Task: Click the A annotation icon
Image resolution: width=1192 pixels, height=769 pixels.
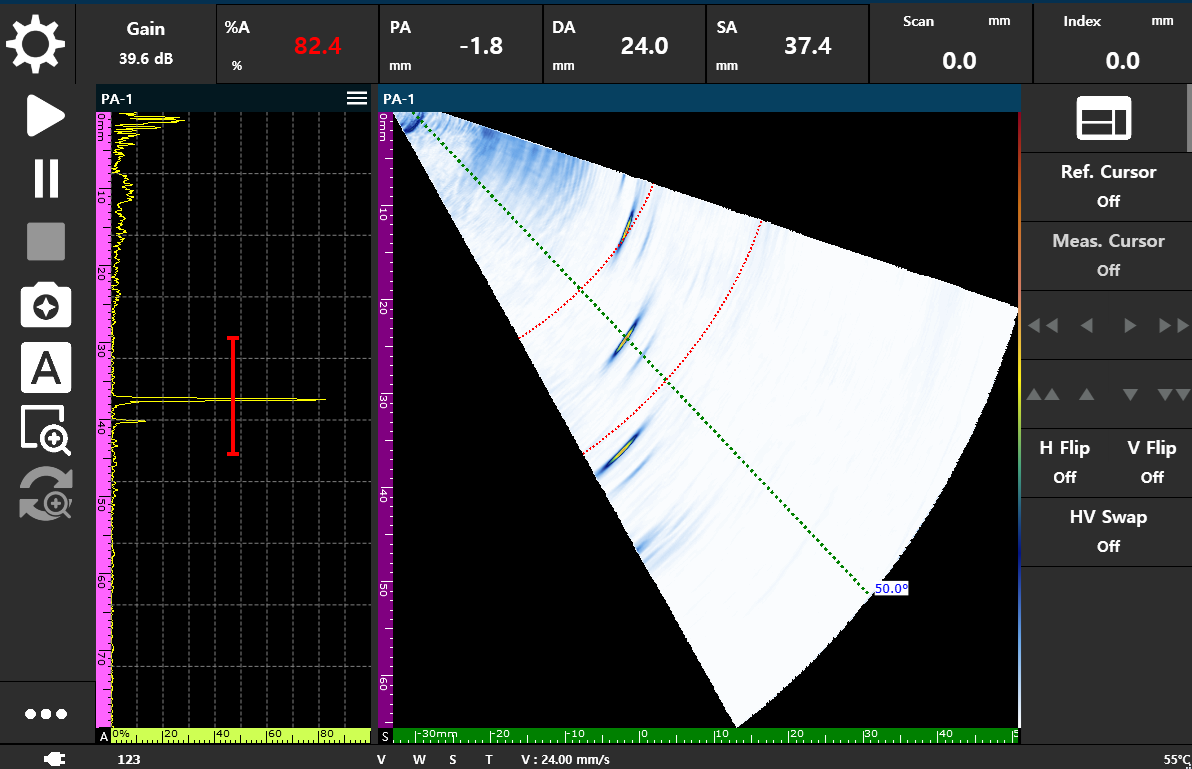Action: [46, 368]
